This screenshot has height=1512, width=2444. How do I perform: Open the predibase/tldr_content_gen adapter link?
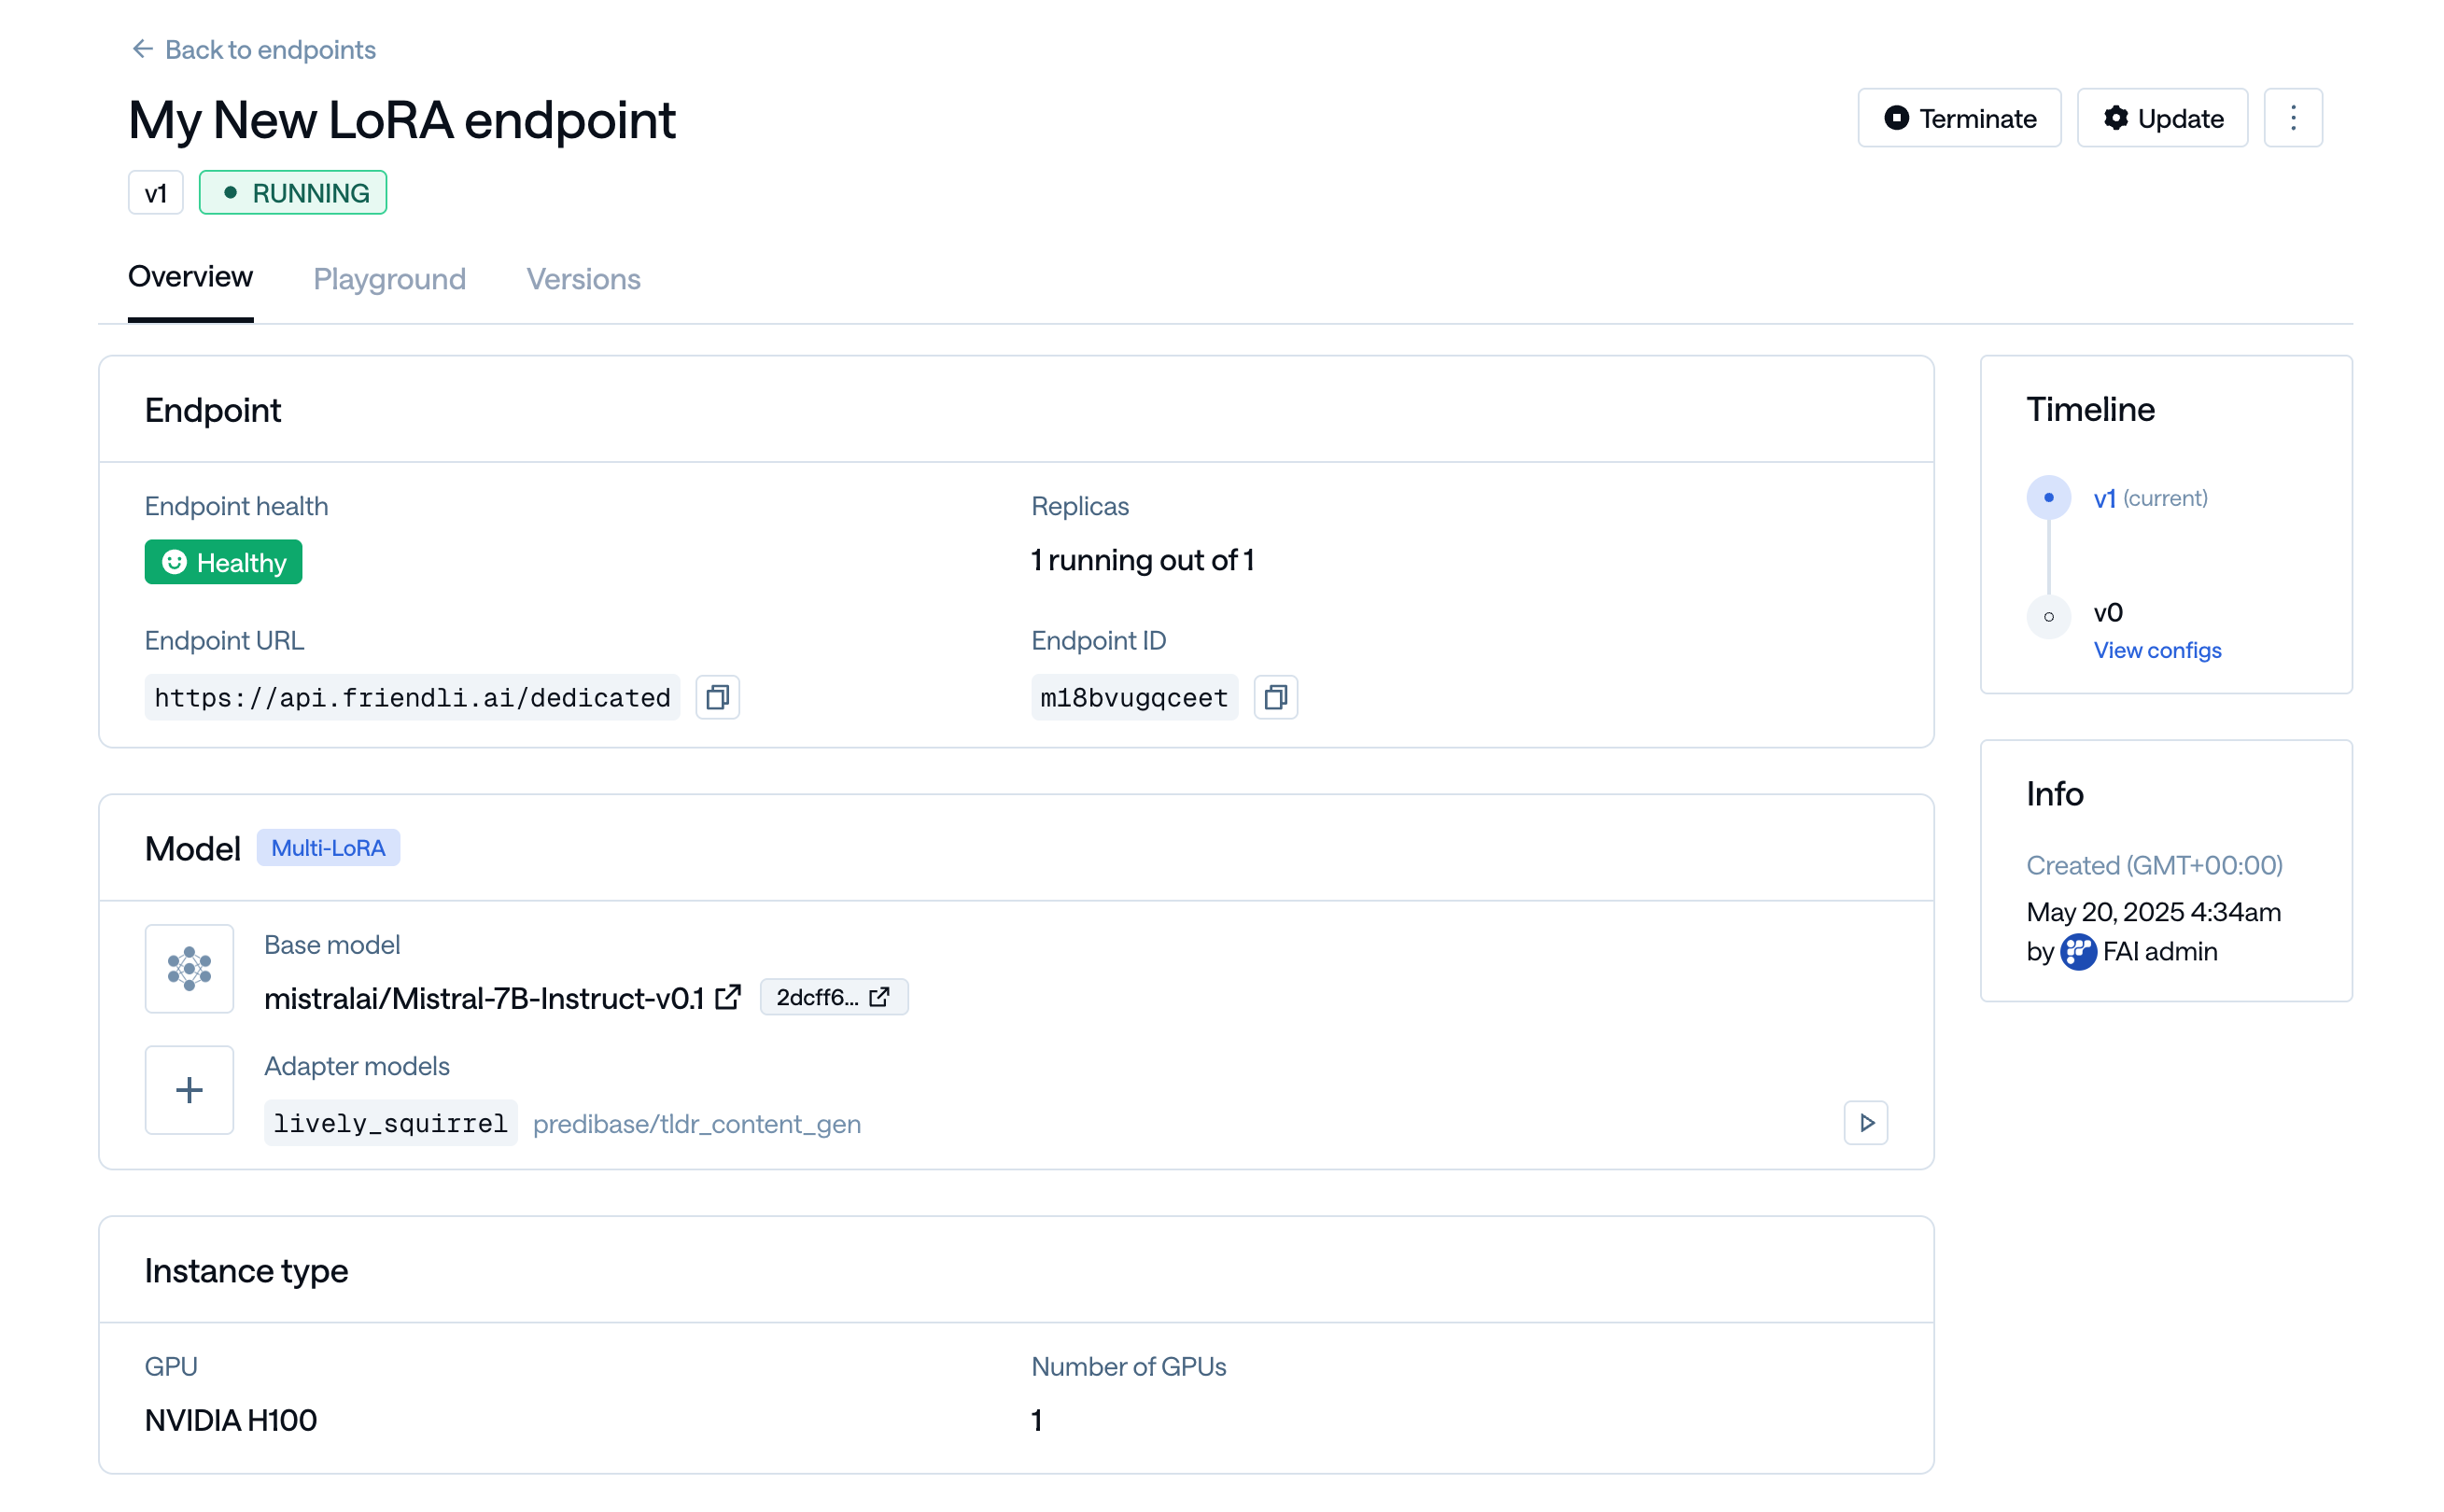click(x=696, y=1124)
